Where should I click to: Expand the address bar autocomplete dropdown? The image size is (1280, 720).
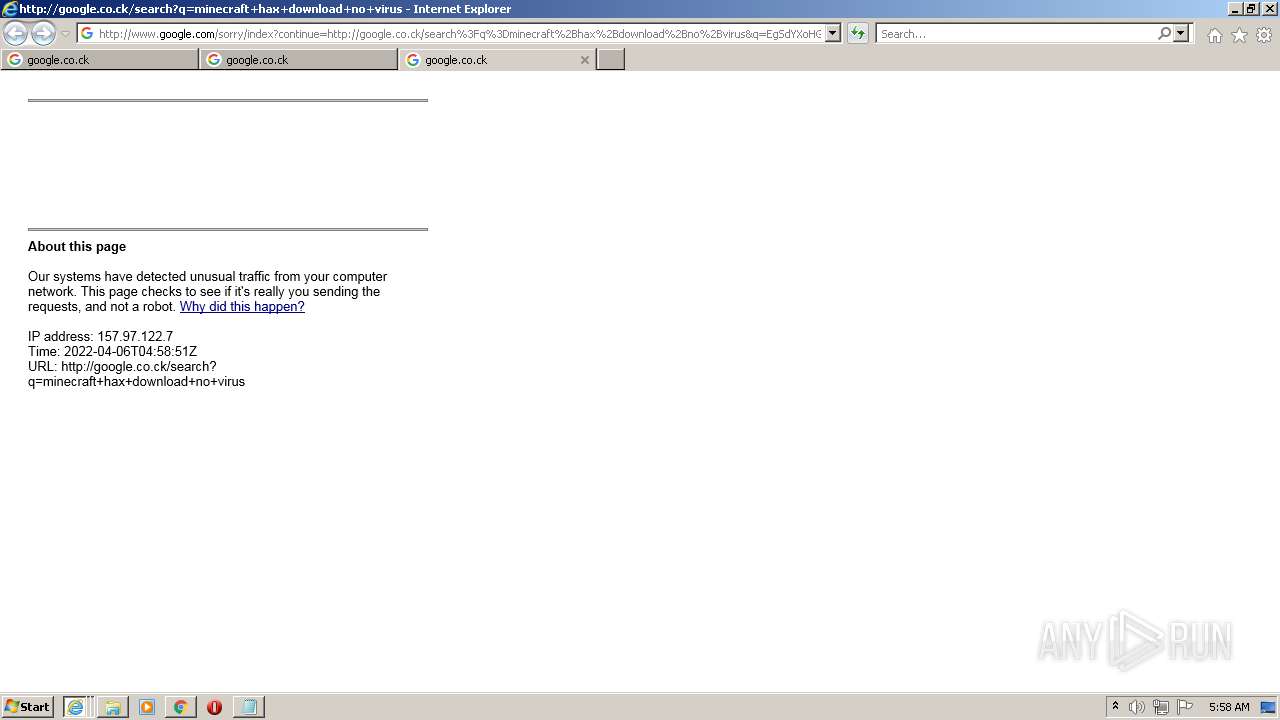832,34
